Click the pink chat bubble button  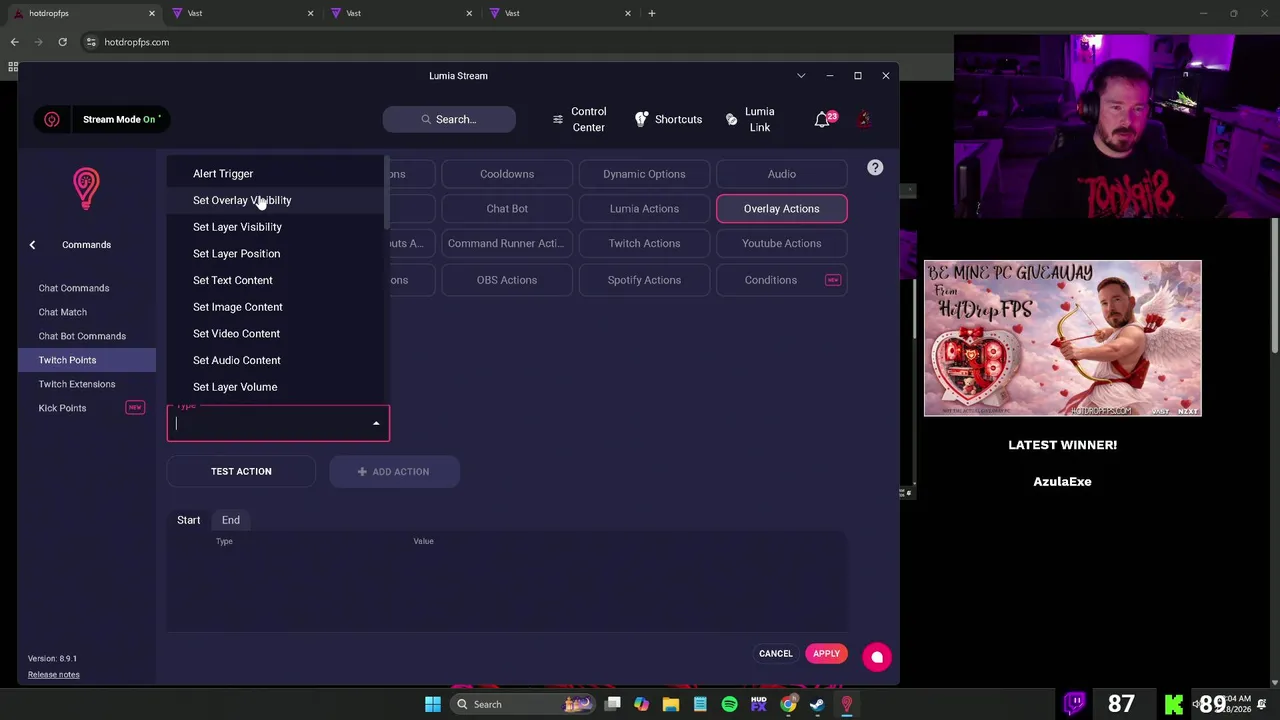tap(877, 657)
